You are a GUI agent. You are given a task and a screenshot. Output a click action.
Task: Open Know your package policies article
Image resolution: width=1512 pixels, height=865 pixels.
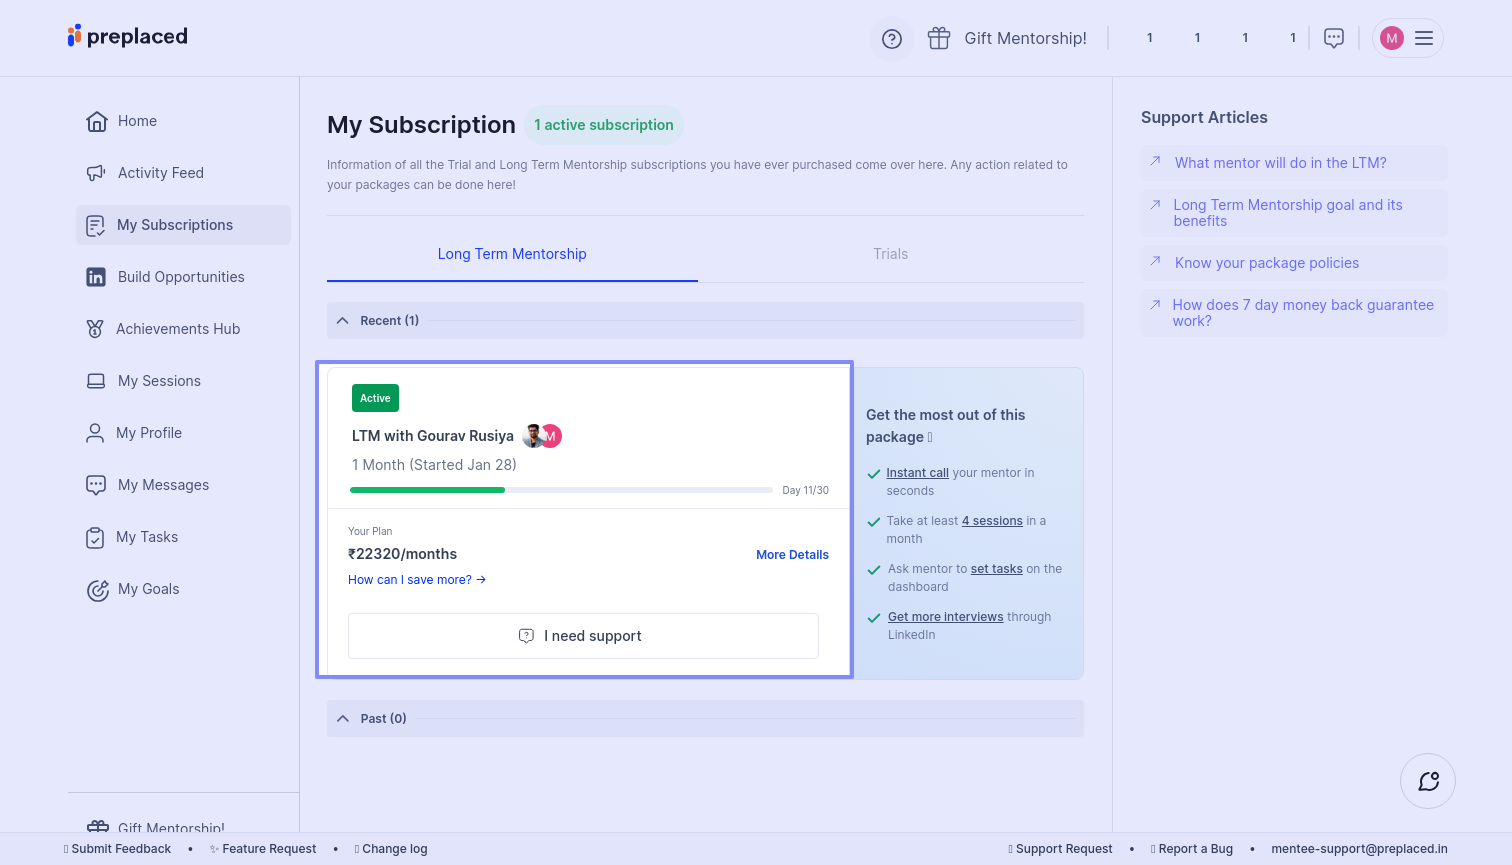[1266, 263]
